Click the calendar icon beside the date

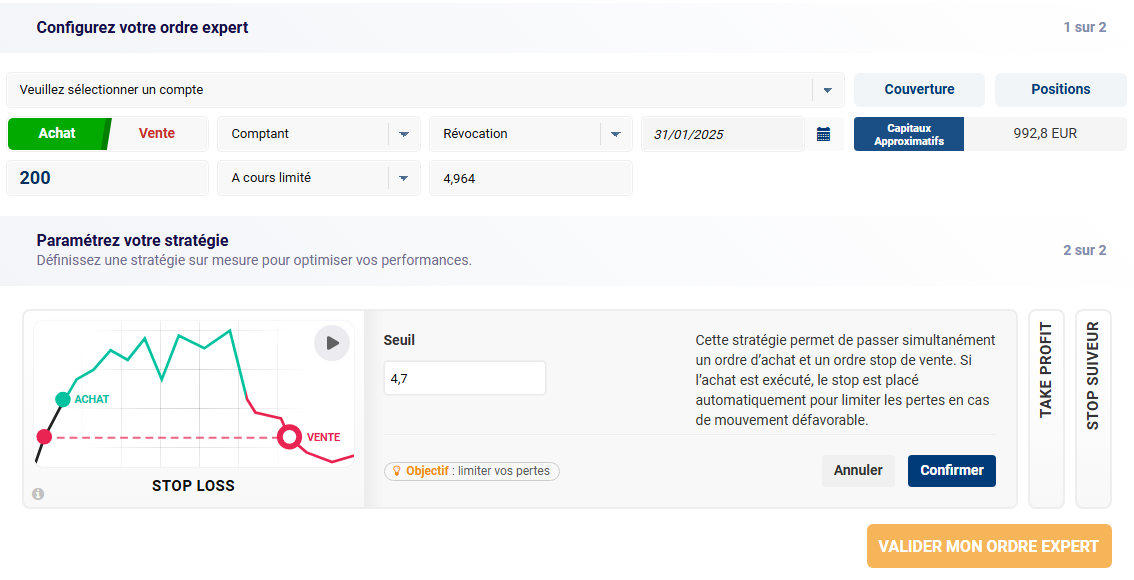click(x=823, y=134)
